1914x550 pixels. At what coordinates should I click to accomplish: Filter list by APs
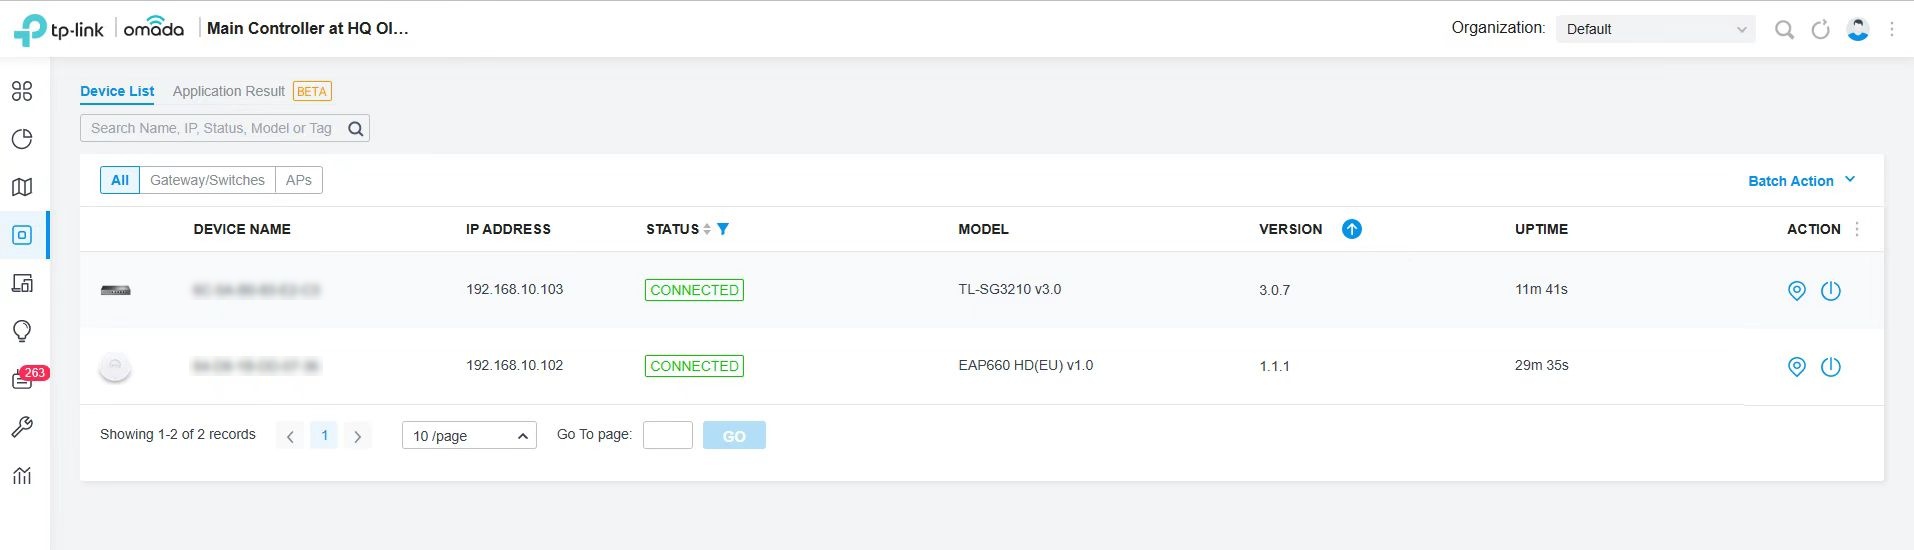tap(298, 180)
